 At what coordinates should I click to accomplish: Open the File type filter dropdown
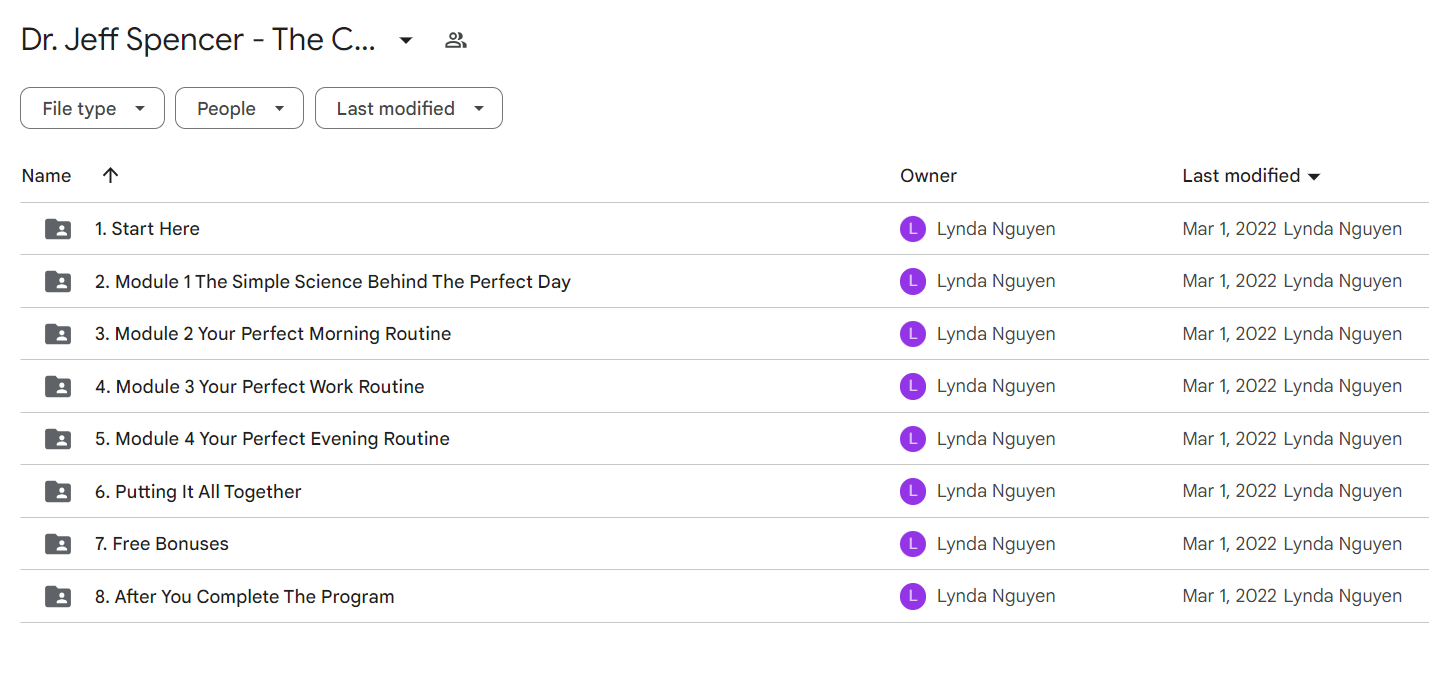click(x=92, y=108)
